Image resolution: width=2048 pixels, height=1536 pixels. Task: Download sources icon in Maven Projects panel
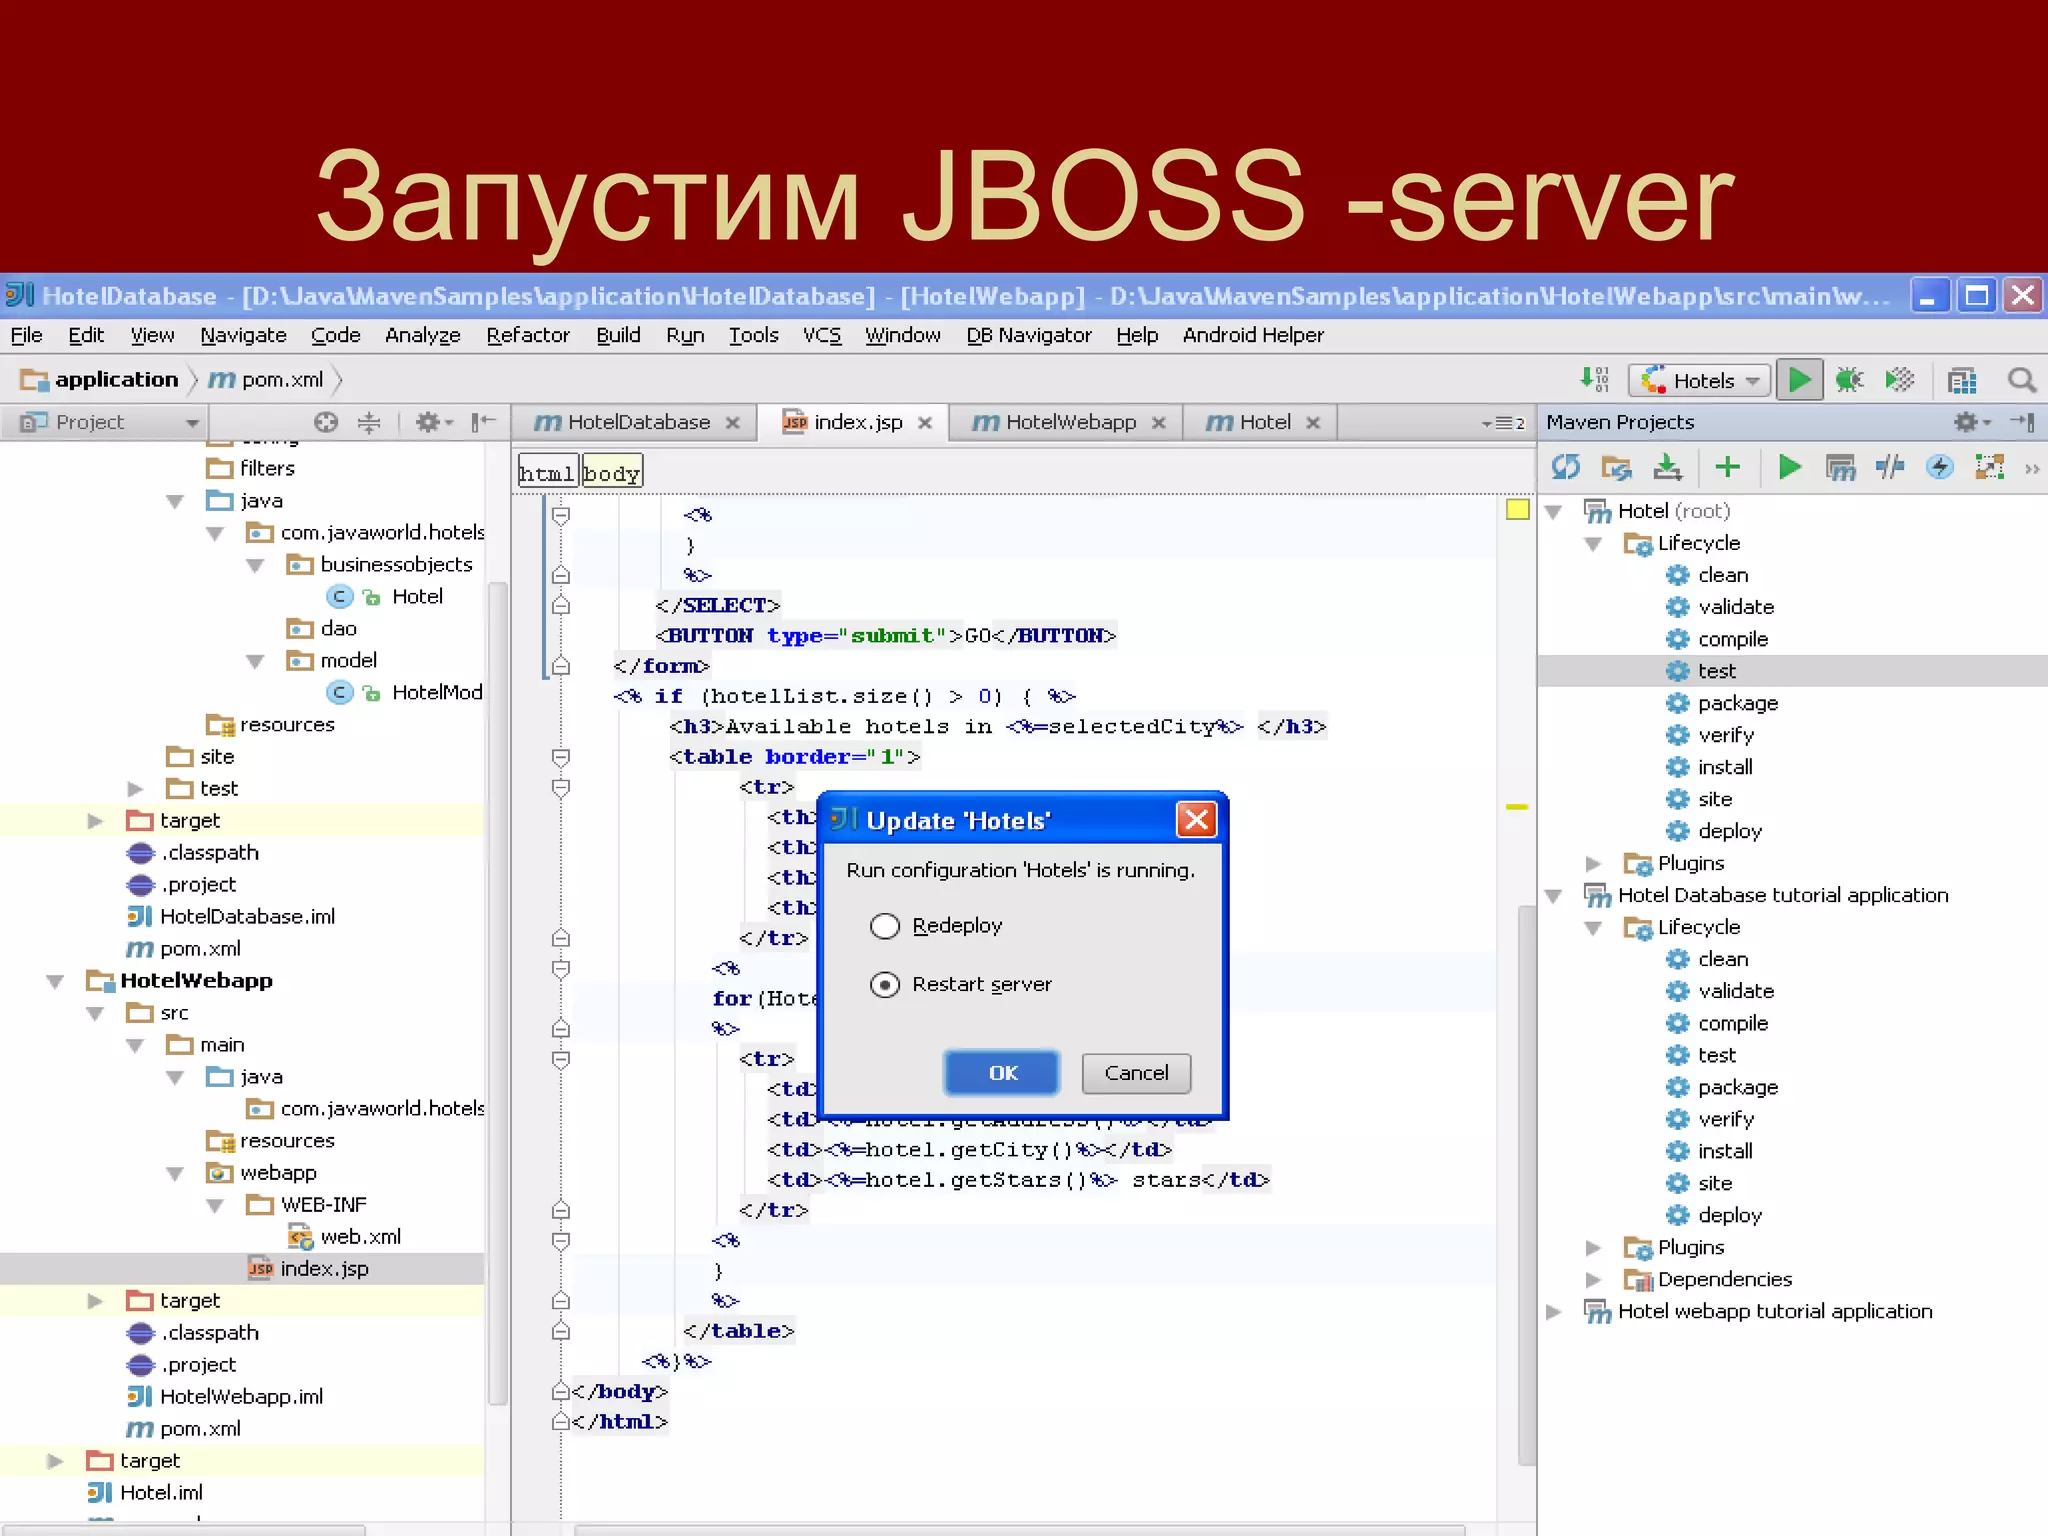(x=1667, y=467)
